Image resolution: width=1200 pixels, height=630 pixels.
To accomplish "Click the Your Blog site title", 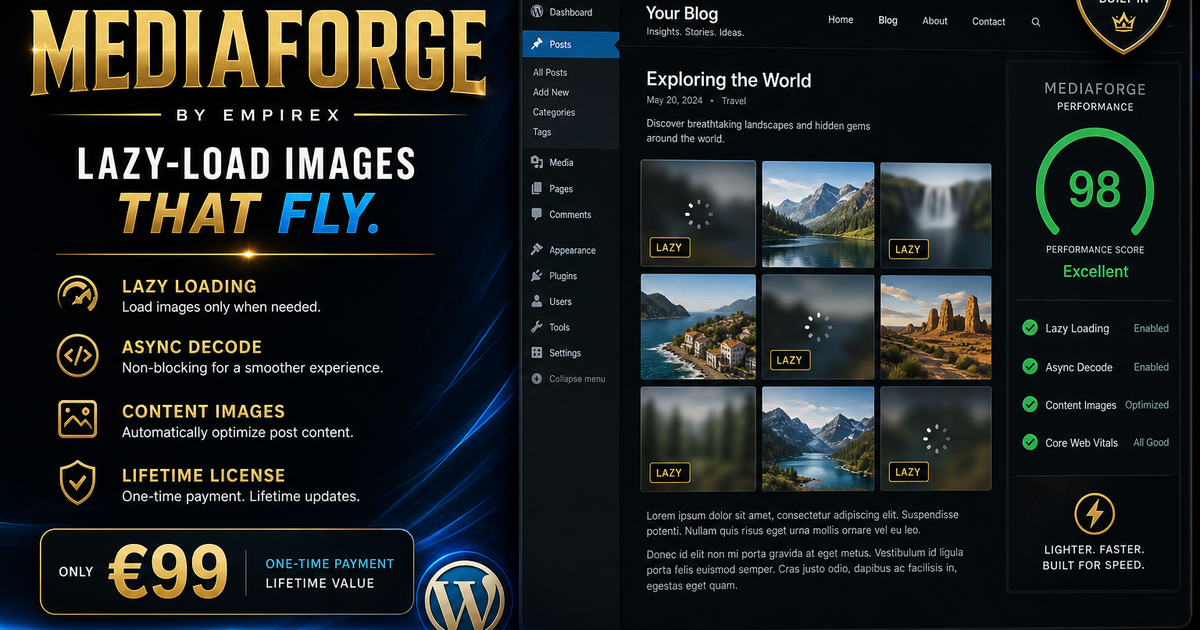I will (x=682, y=13).
